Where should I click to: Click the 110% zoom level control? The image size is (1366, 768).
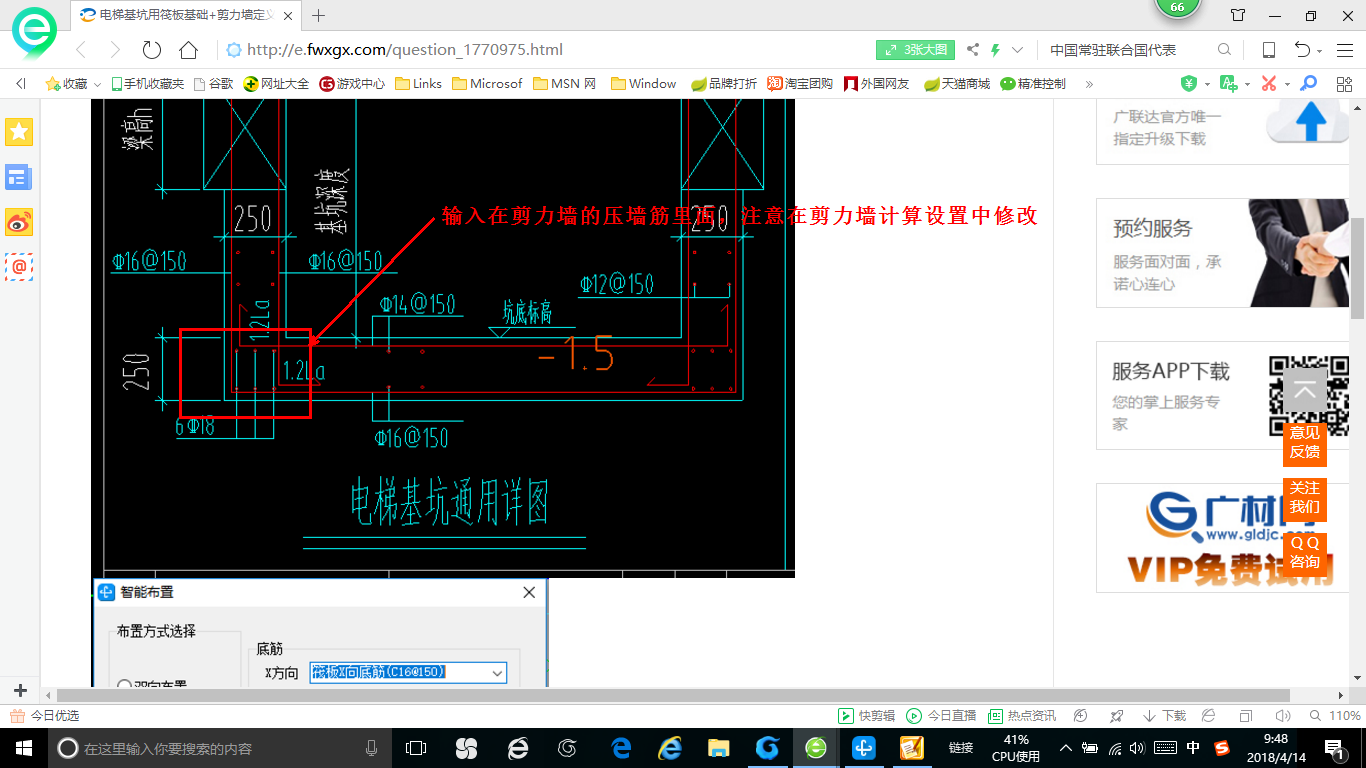click(x=1336, y=716)
